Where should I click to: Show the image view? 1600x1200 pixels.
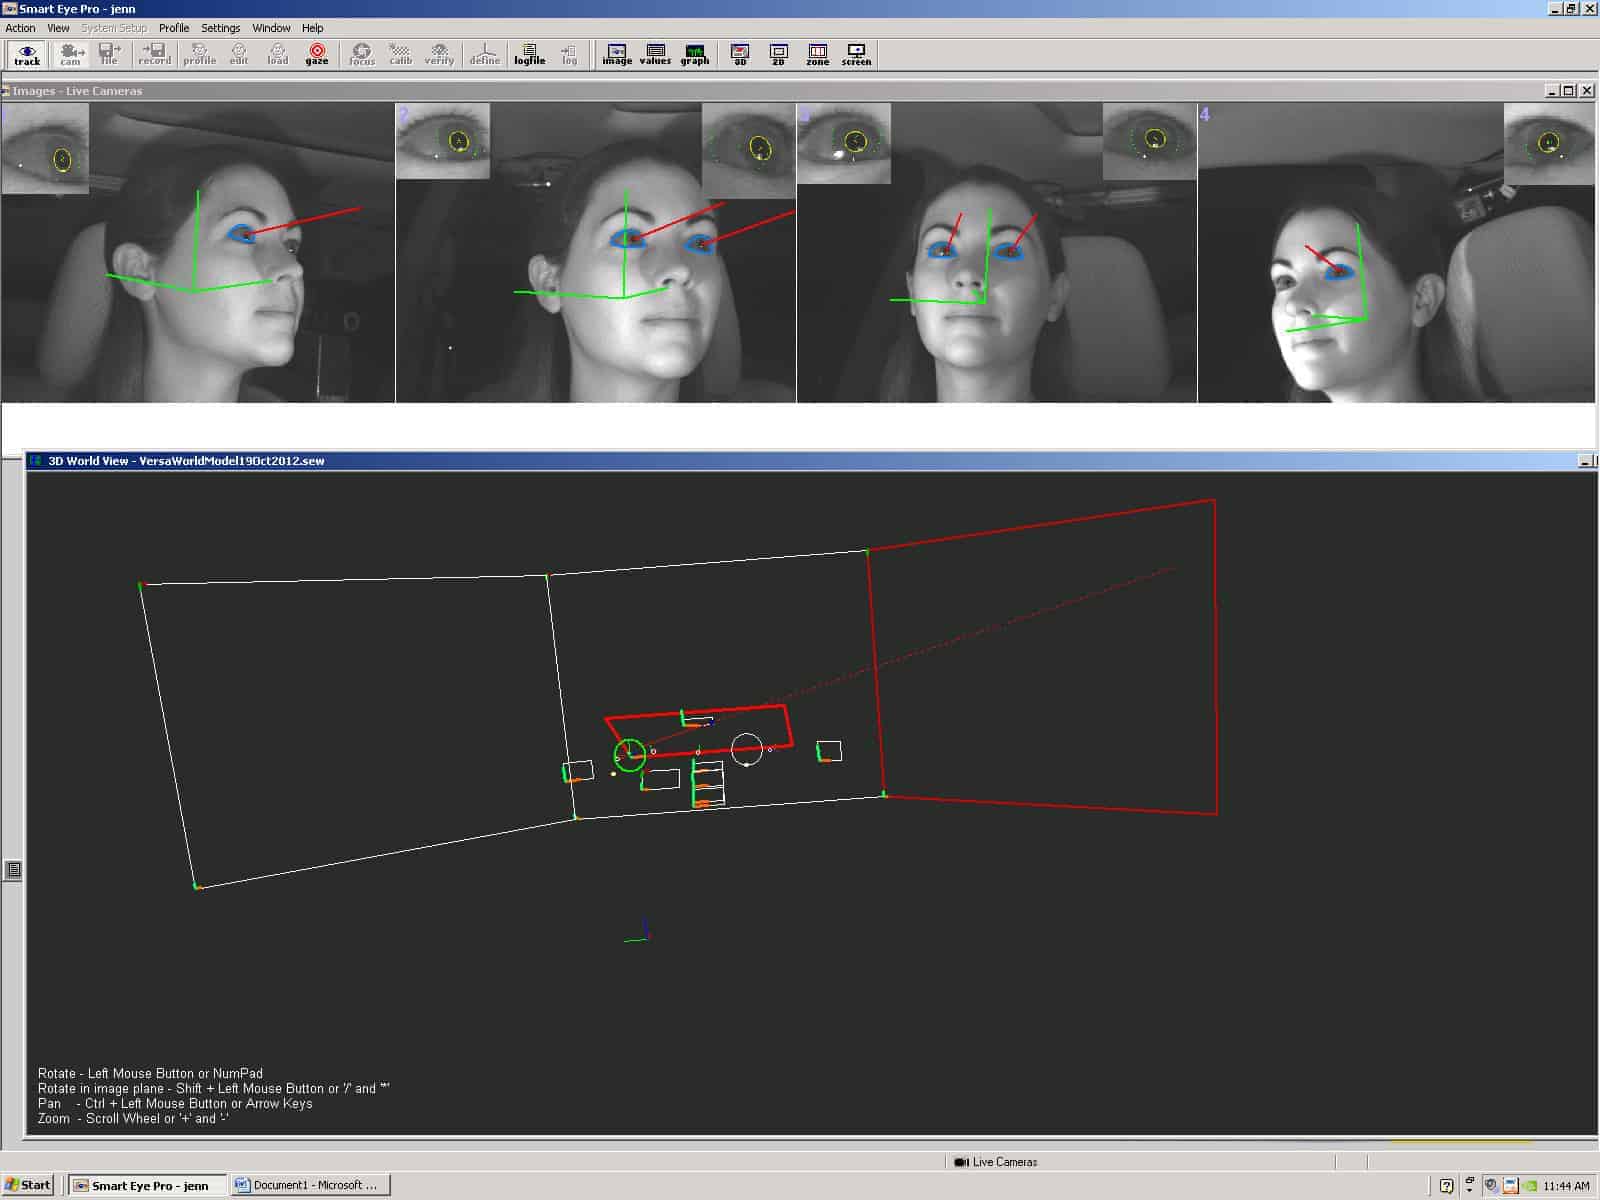pos(617,54)
